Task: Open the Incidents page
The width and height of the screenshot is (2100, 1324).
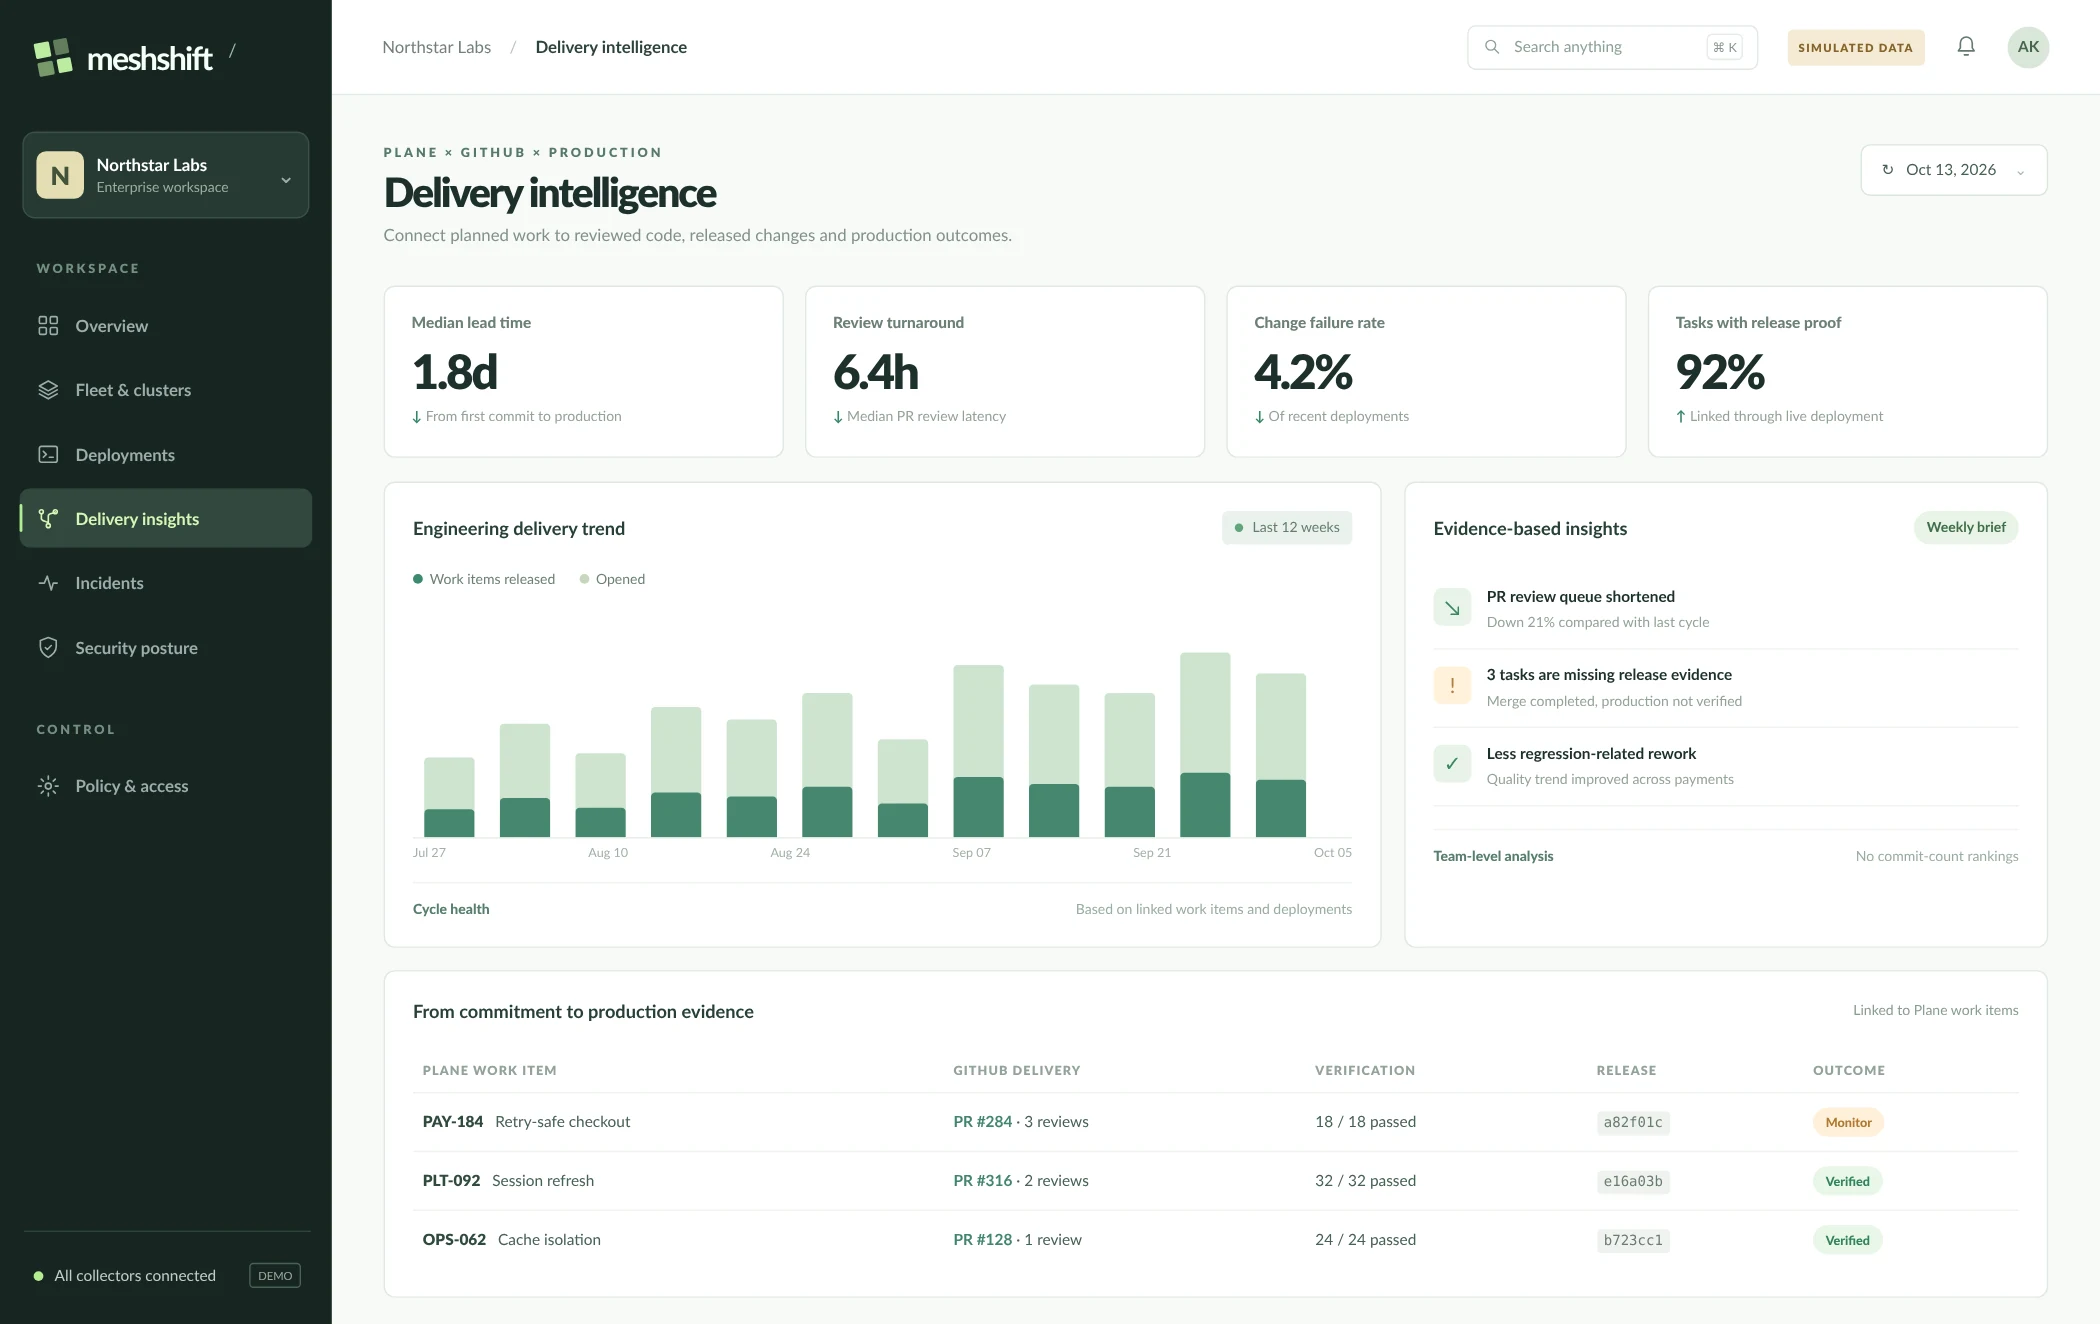Action: pyautogui.click(x=166, y=583)
